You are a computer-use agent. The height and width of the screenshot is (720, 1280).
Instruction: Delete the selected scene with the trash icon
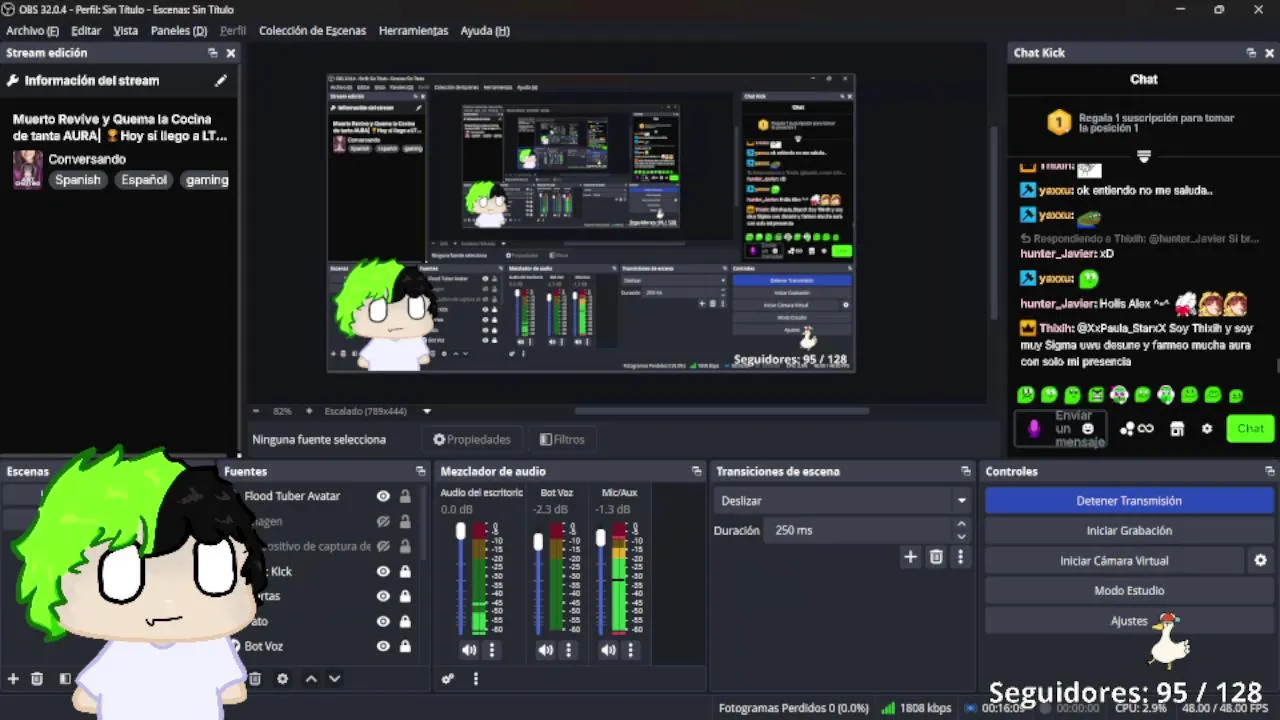click(x=37, y=678)
